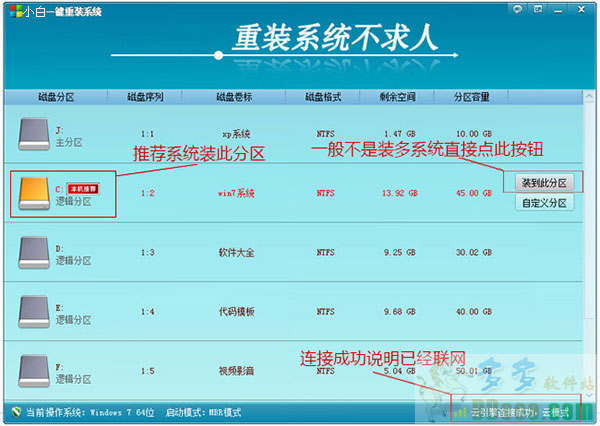The height and width of the screenshot is (426, 600).
Task: Select the win7系统 volume label
Action: point(236,193)
